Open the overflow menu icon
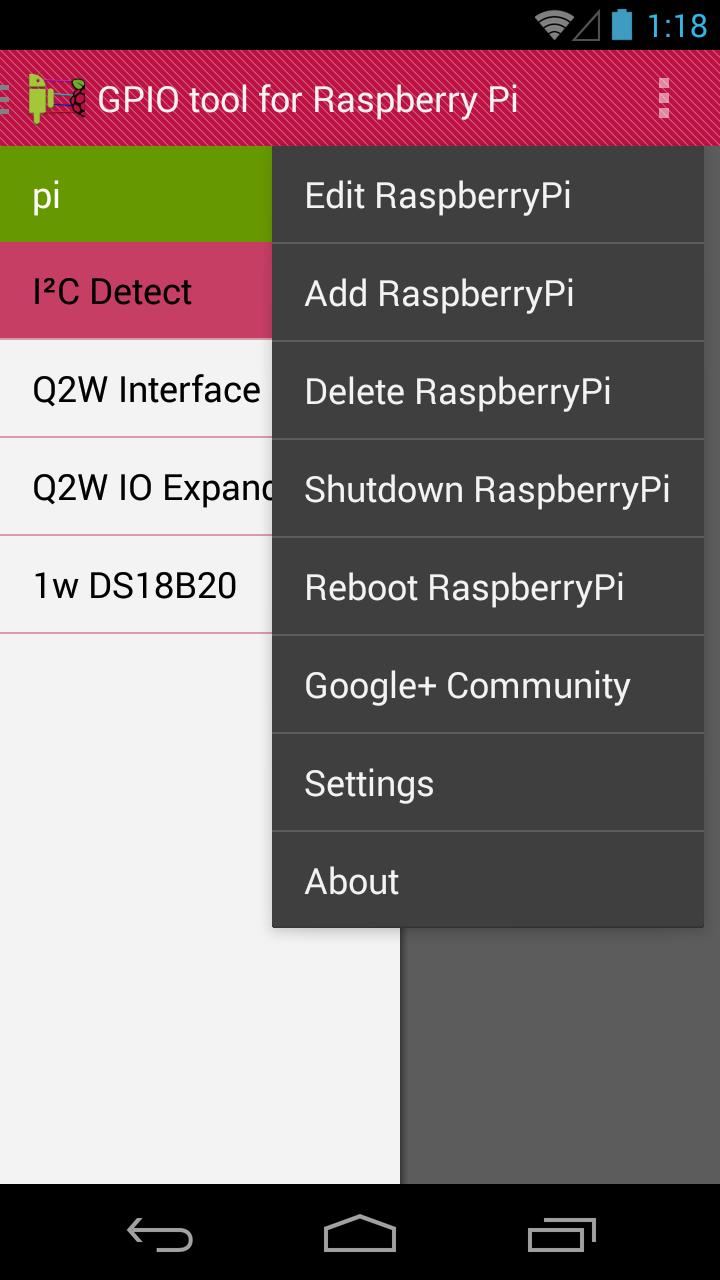The image size is (720, 1280). pyautogui.click(x=663, y=97)
